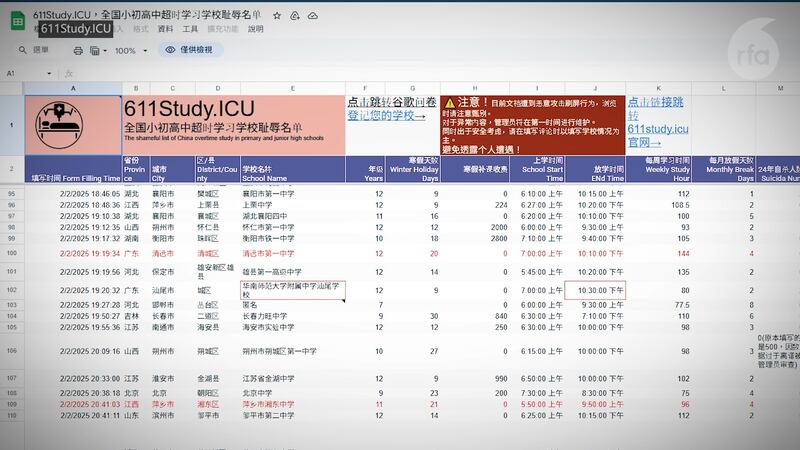Click timestamp 2/2/2025 20:09:16

tap(90, 352)
